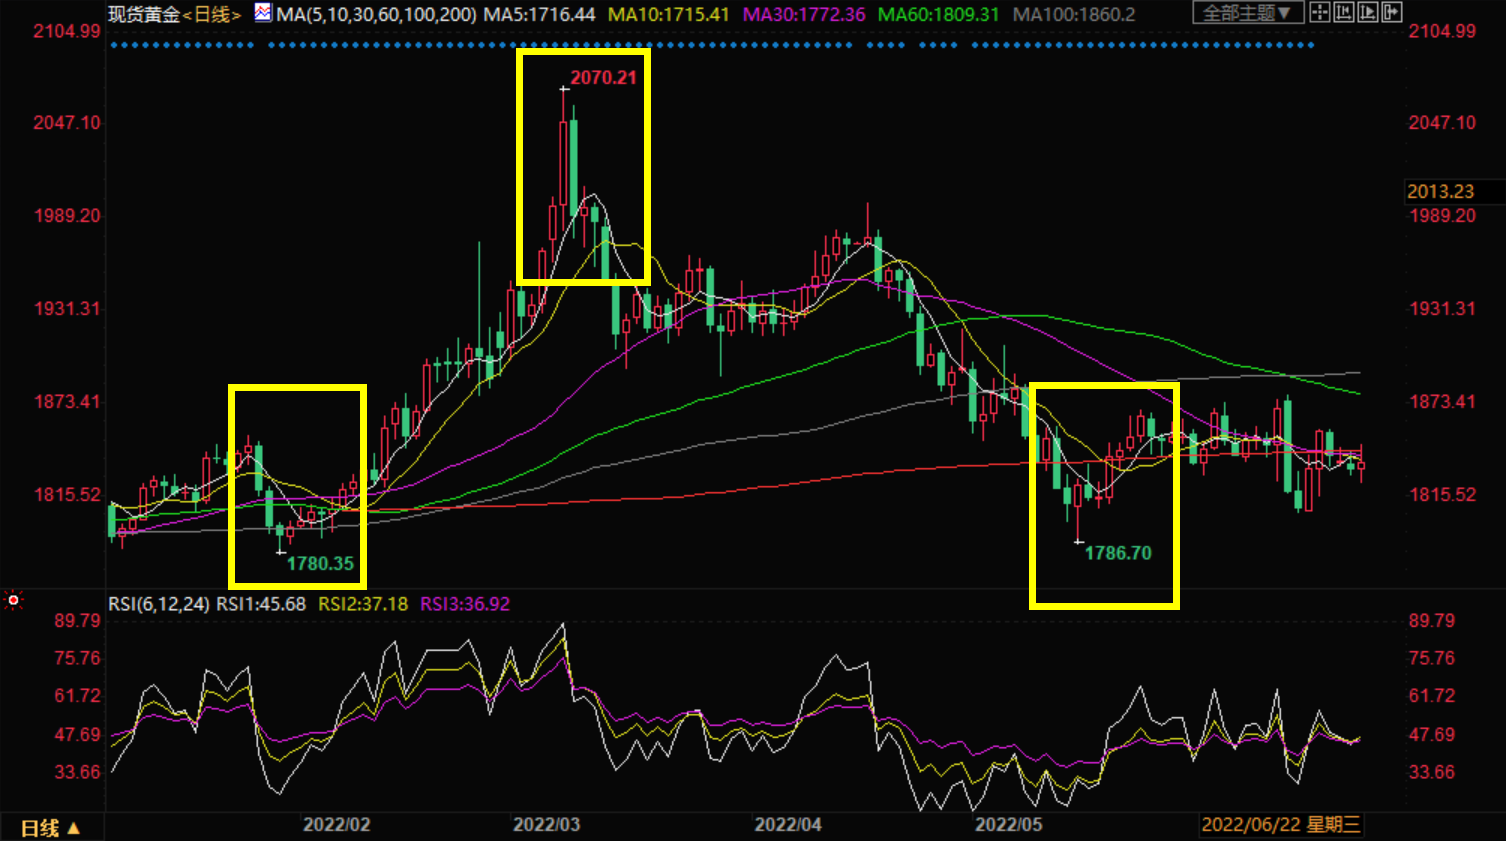Click the 2070.21 high price label
The image size is (1506, 841).
[x=603, y=78]
